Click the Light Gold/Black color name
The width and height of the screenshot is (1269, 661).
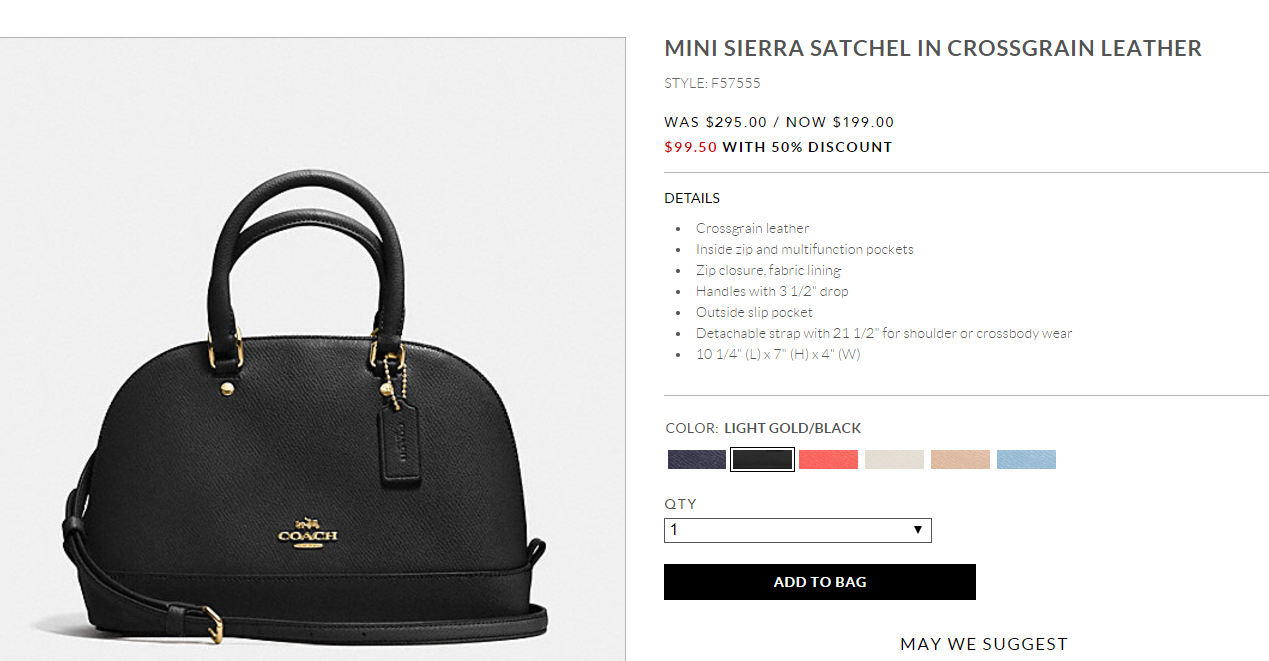(792, 428)
